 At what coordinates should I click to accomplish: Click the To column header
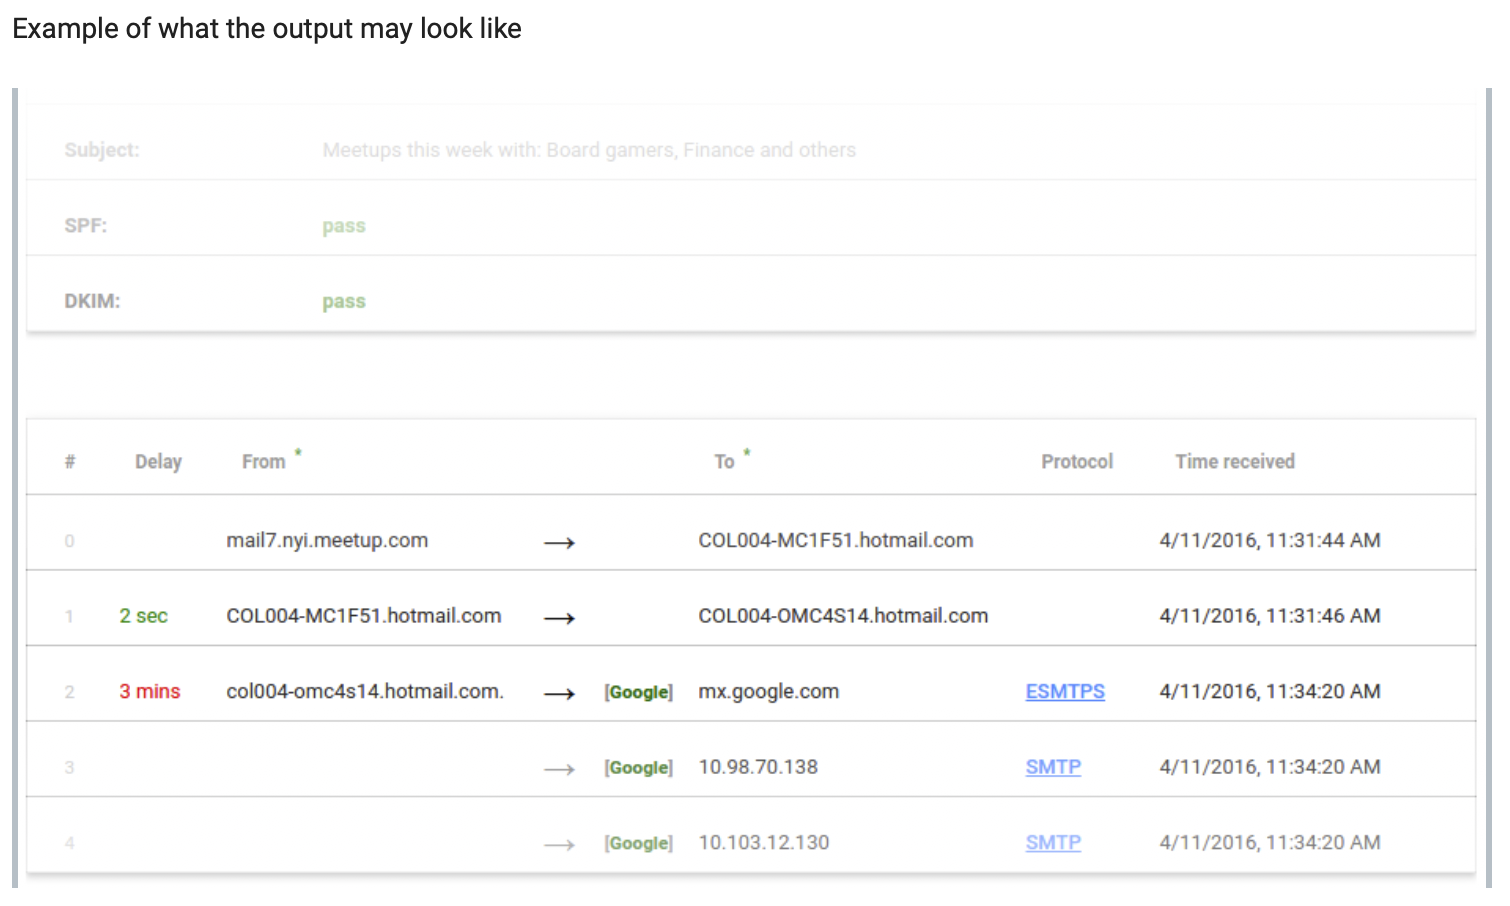[724, 462]
